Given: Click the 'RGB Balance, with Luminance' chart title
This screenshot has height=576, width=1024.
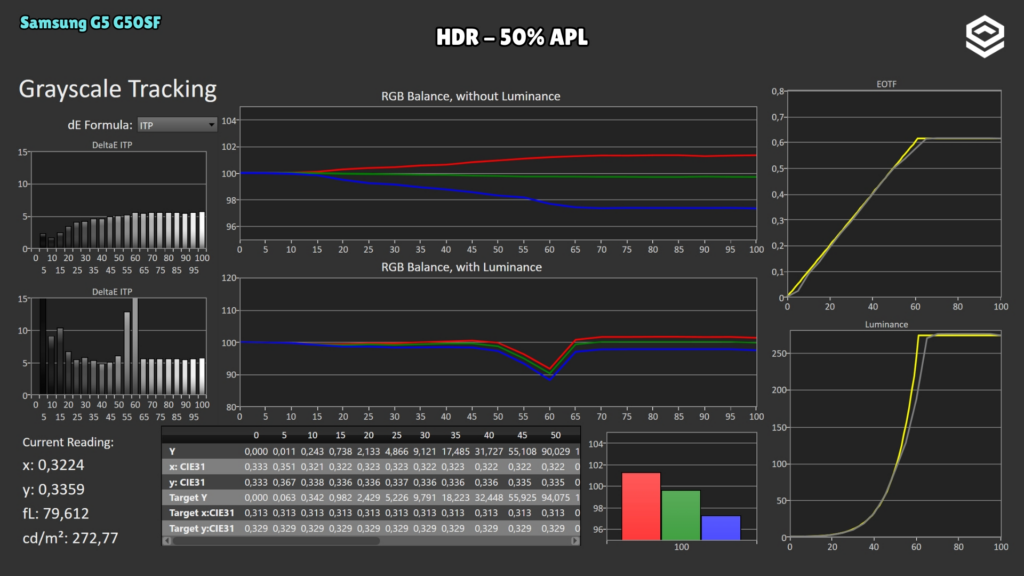Looking at the screenshot, I should tap(461, 267).
